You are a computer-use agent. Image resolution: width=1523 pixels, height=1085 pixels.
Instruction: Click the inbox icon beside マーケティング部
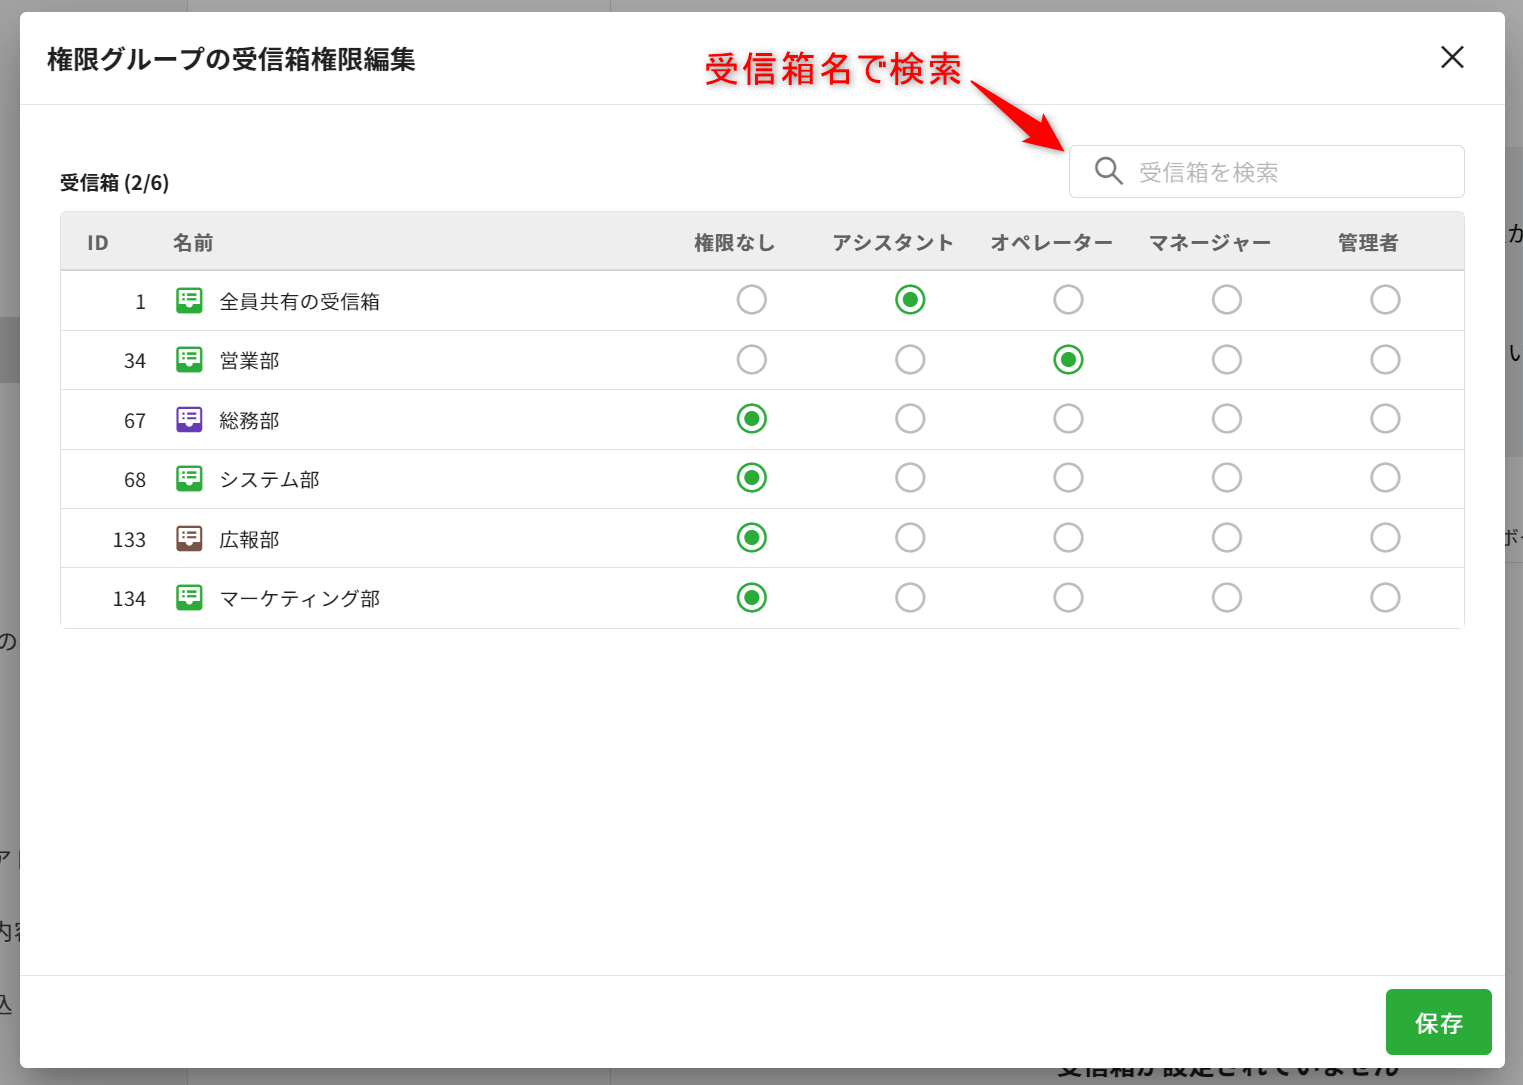point(189,598)
